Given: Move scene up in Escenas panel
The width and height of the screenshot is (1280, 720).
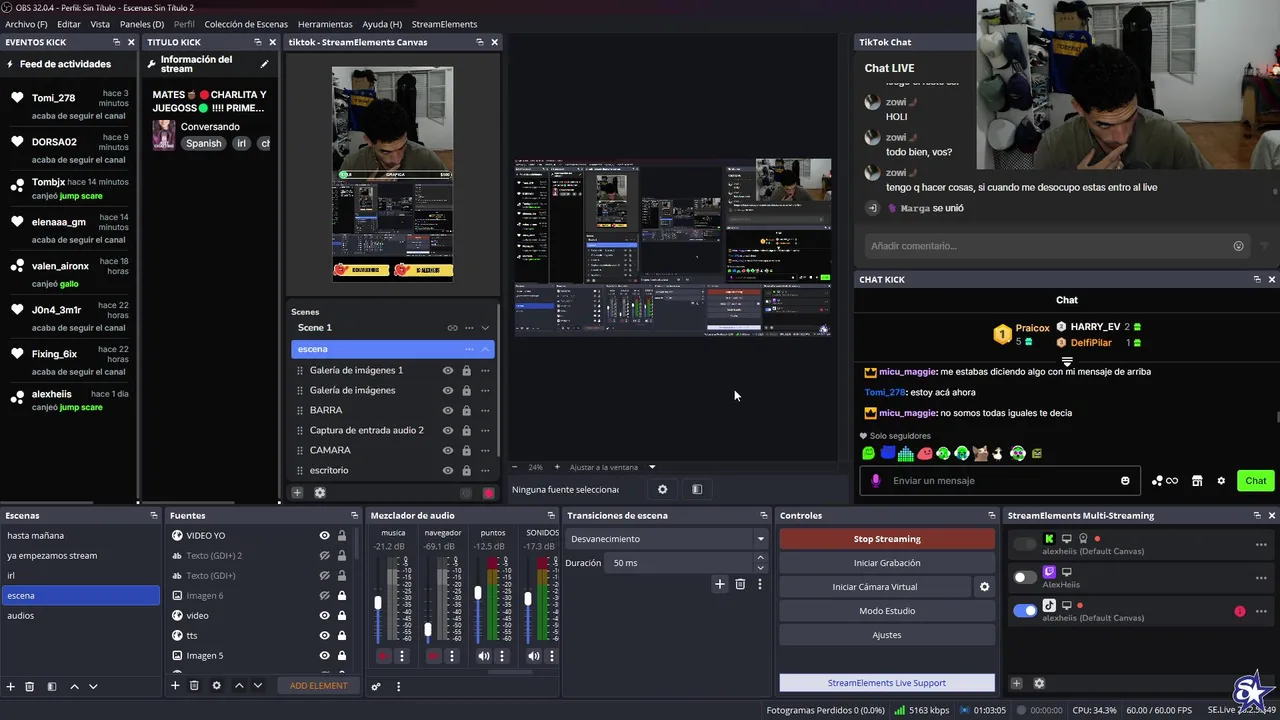Looking at the screenshot, I should click(74, 686).
